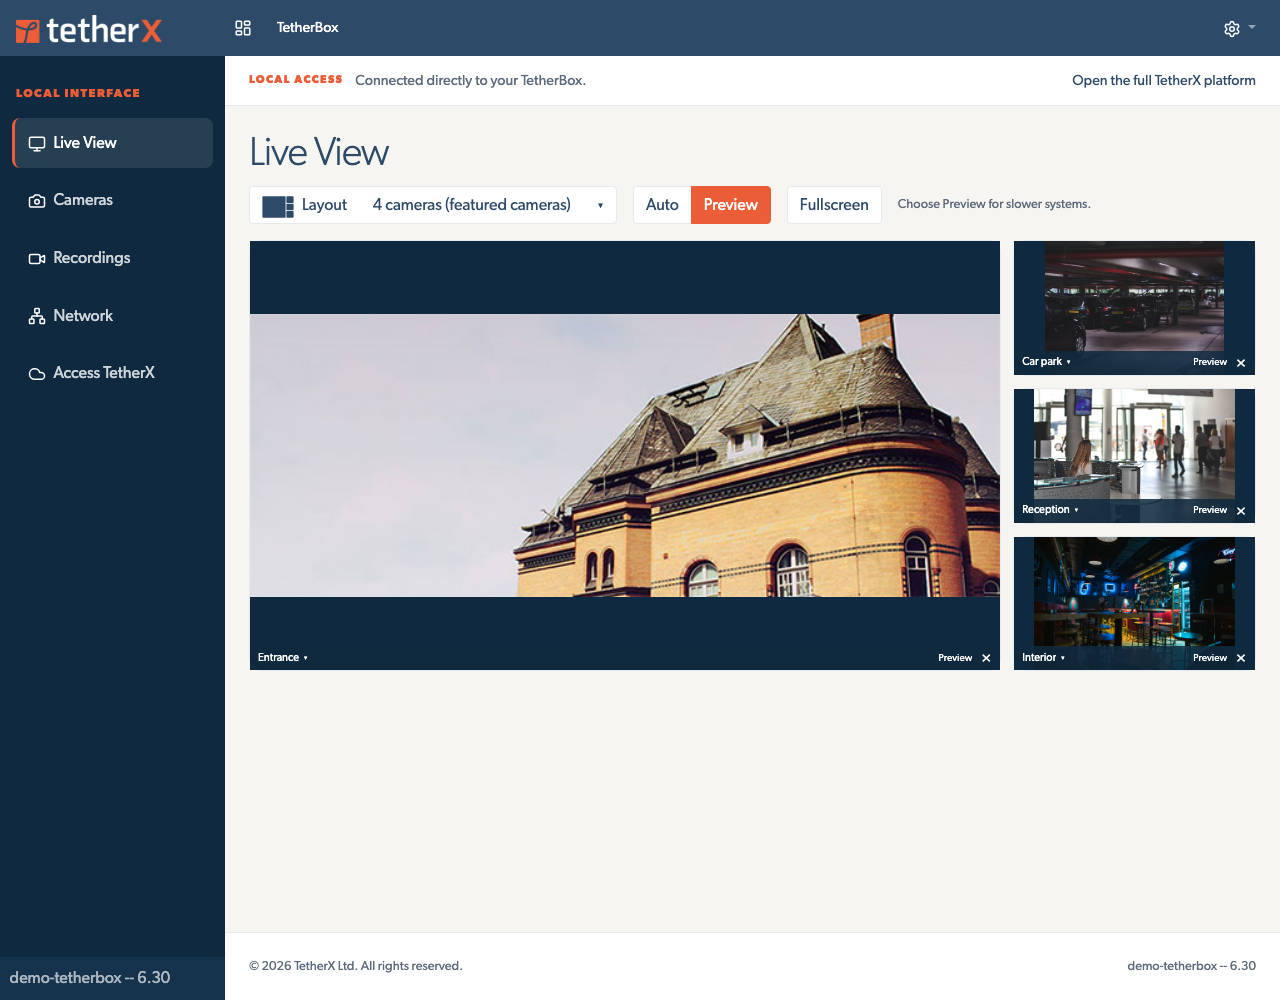Go to Live View in sidebar
Screen dimensions: 1280x1000
[113, 143]
